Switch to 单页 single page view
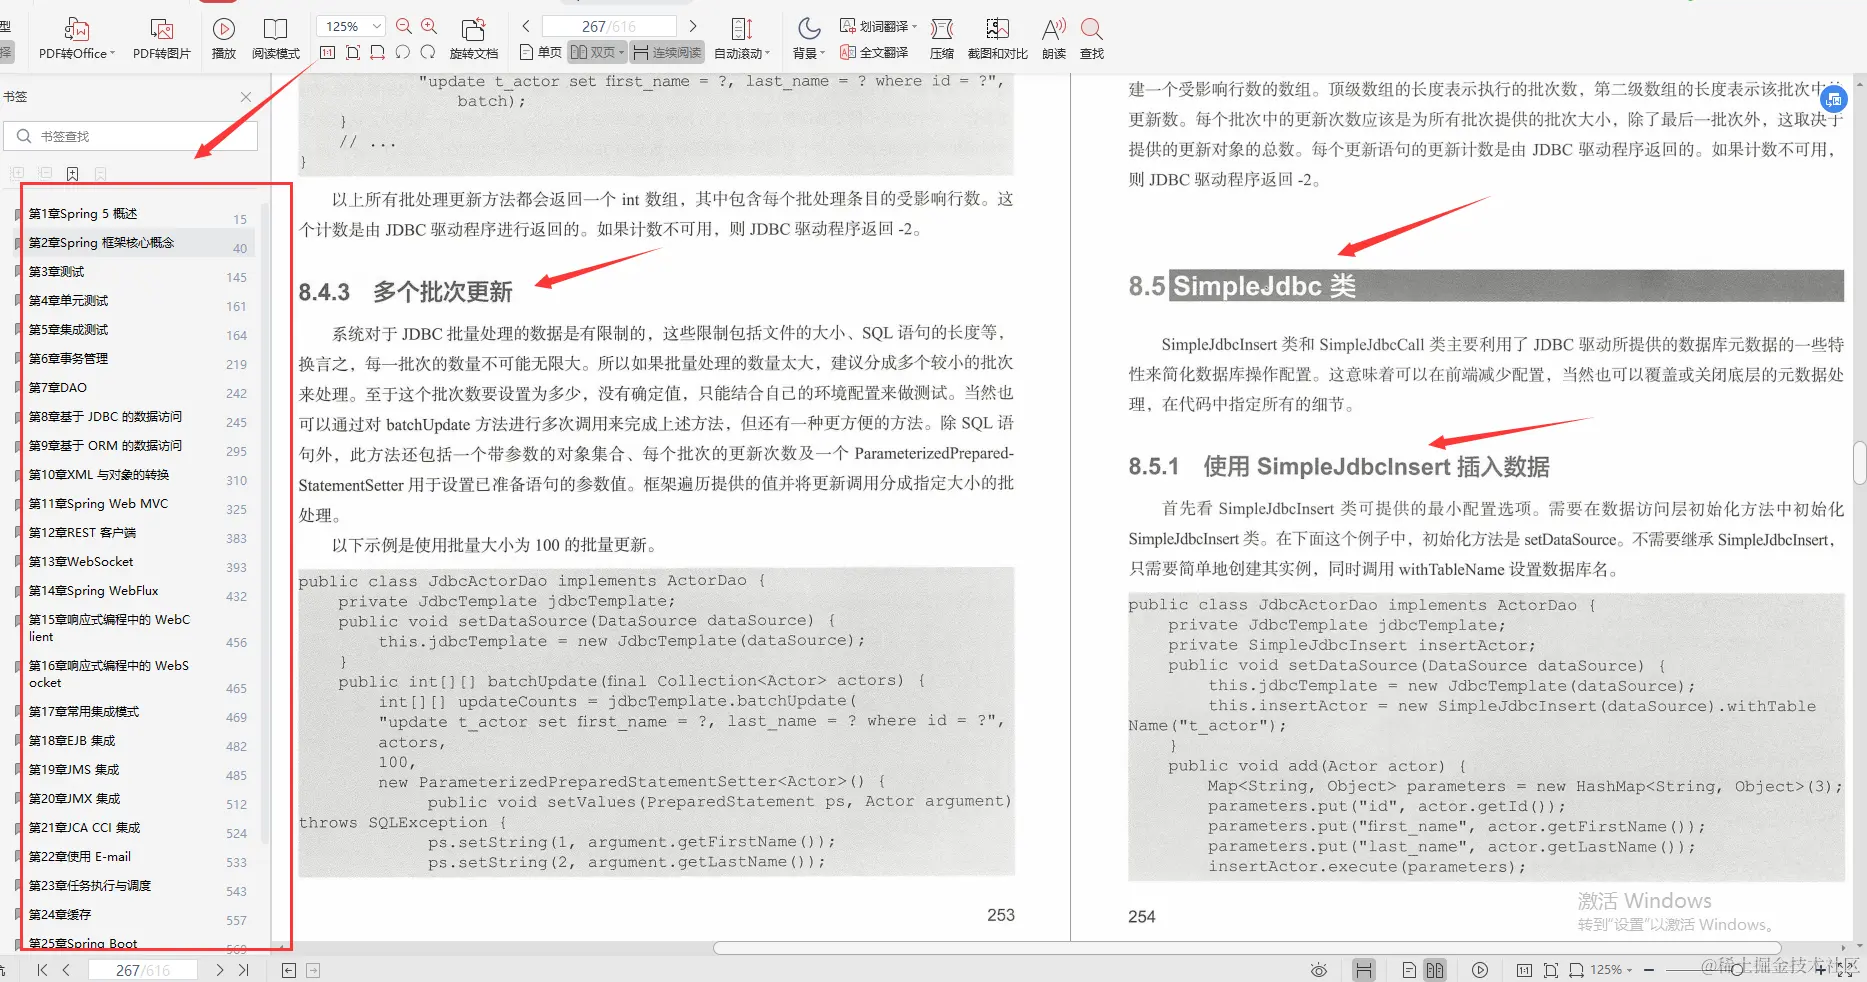This screenshot has height=982, width=1867. coord(539,52)
